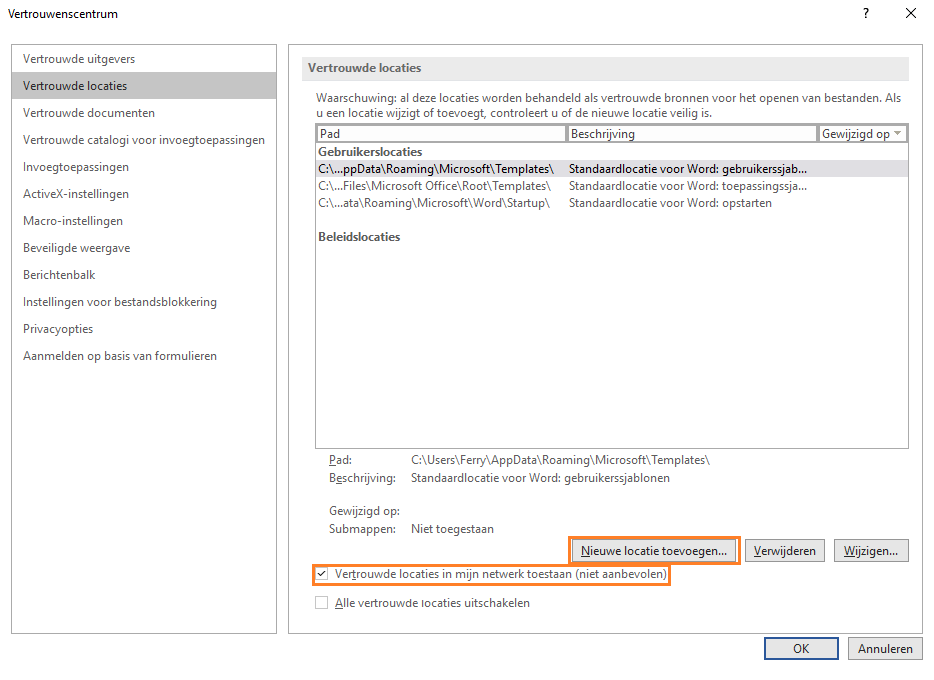Click description 'Standaardlocatie voor Word: gebruikerssjab...'
The image size is (934, 680).
[688, 169]
